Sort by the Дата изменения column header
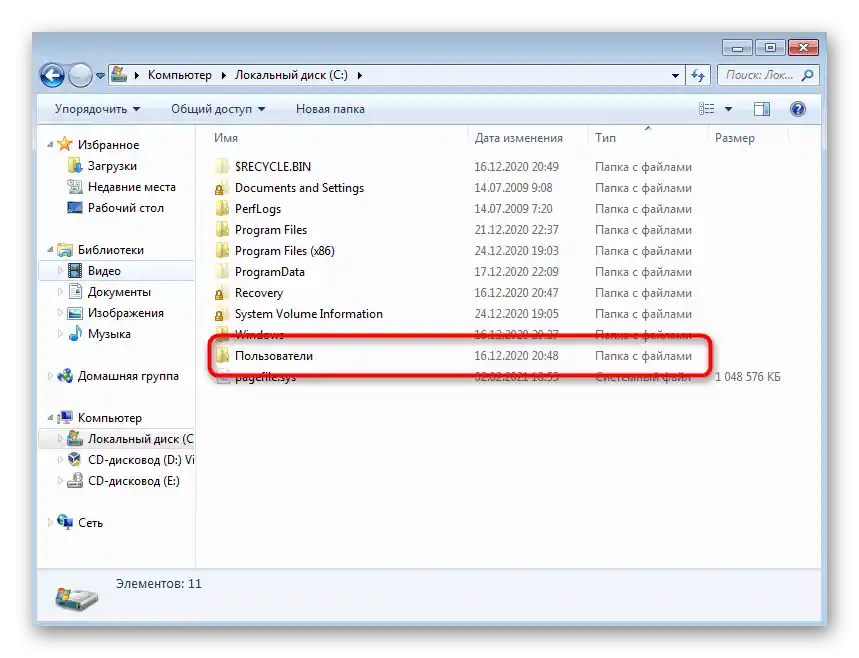This screenshot has width=859, height=658. 518,138
